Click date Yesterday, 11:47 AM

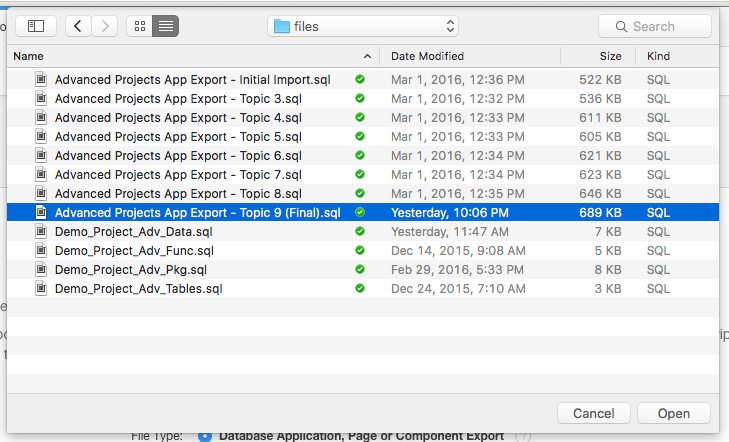[450, 231]
